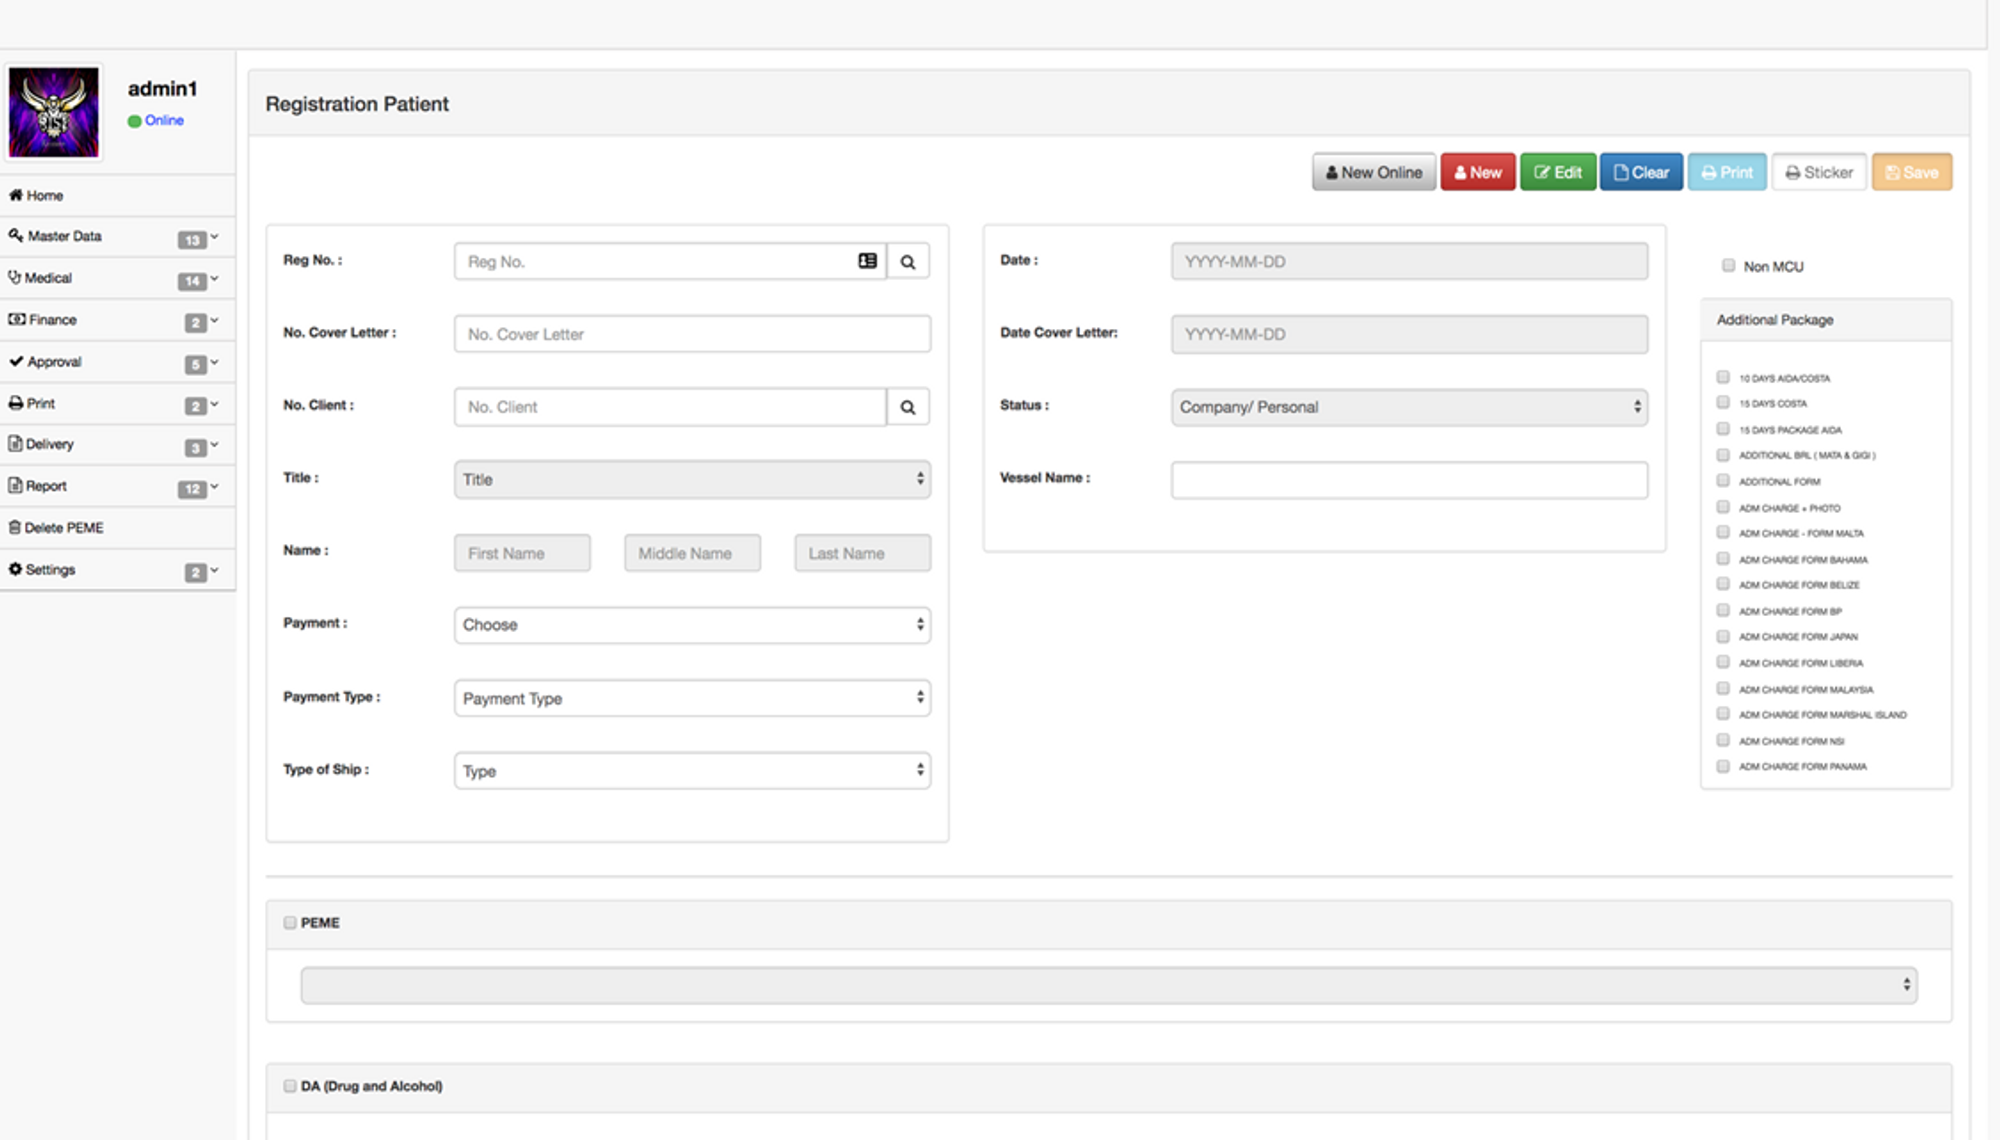This screenshot has height=1140, width=2000.
Task: Tick the PEME section checkbox
Action: [290, 922]
